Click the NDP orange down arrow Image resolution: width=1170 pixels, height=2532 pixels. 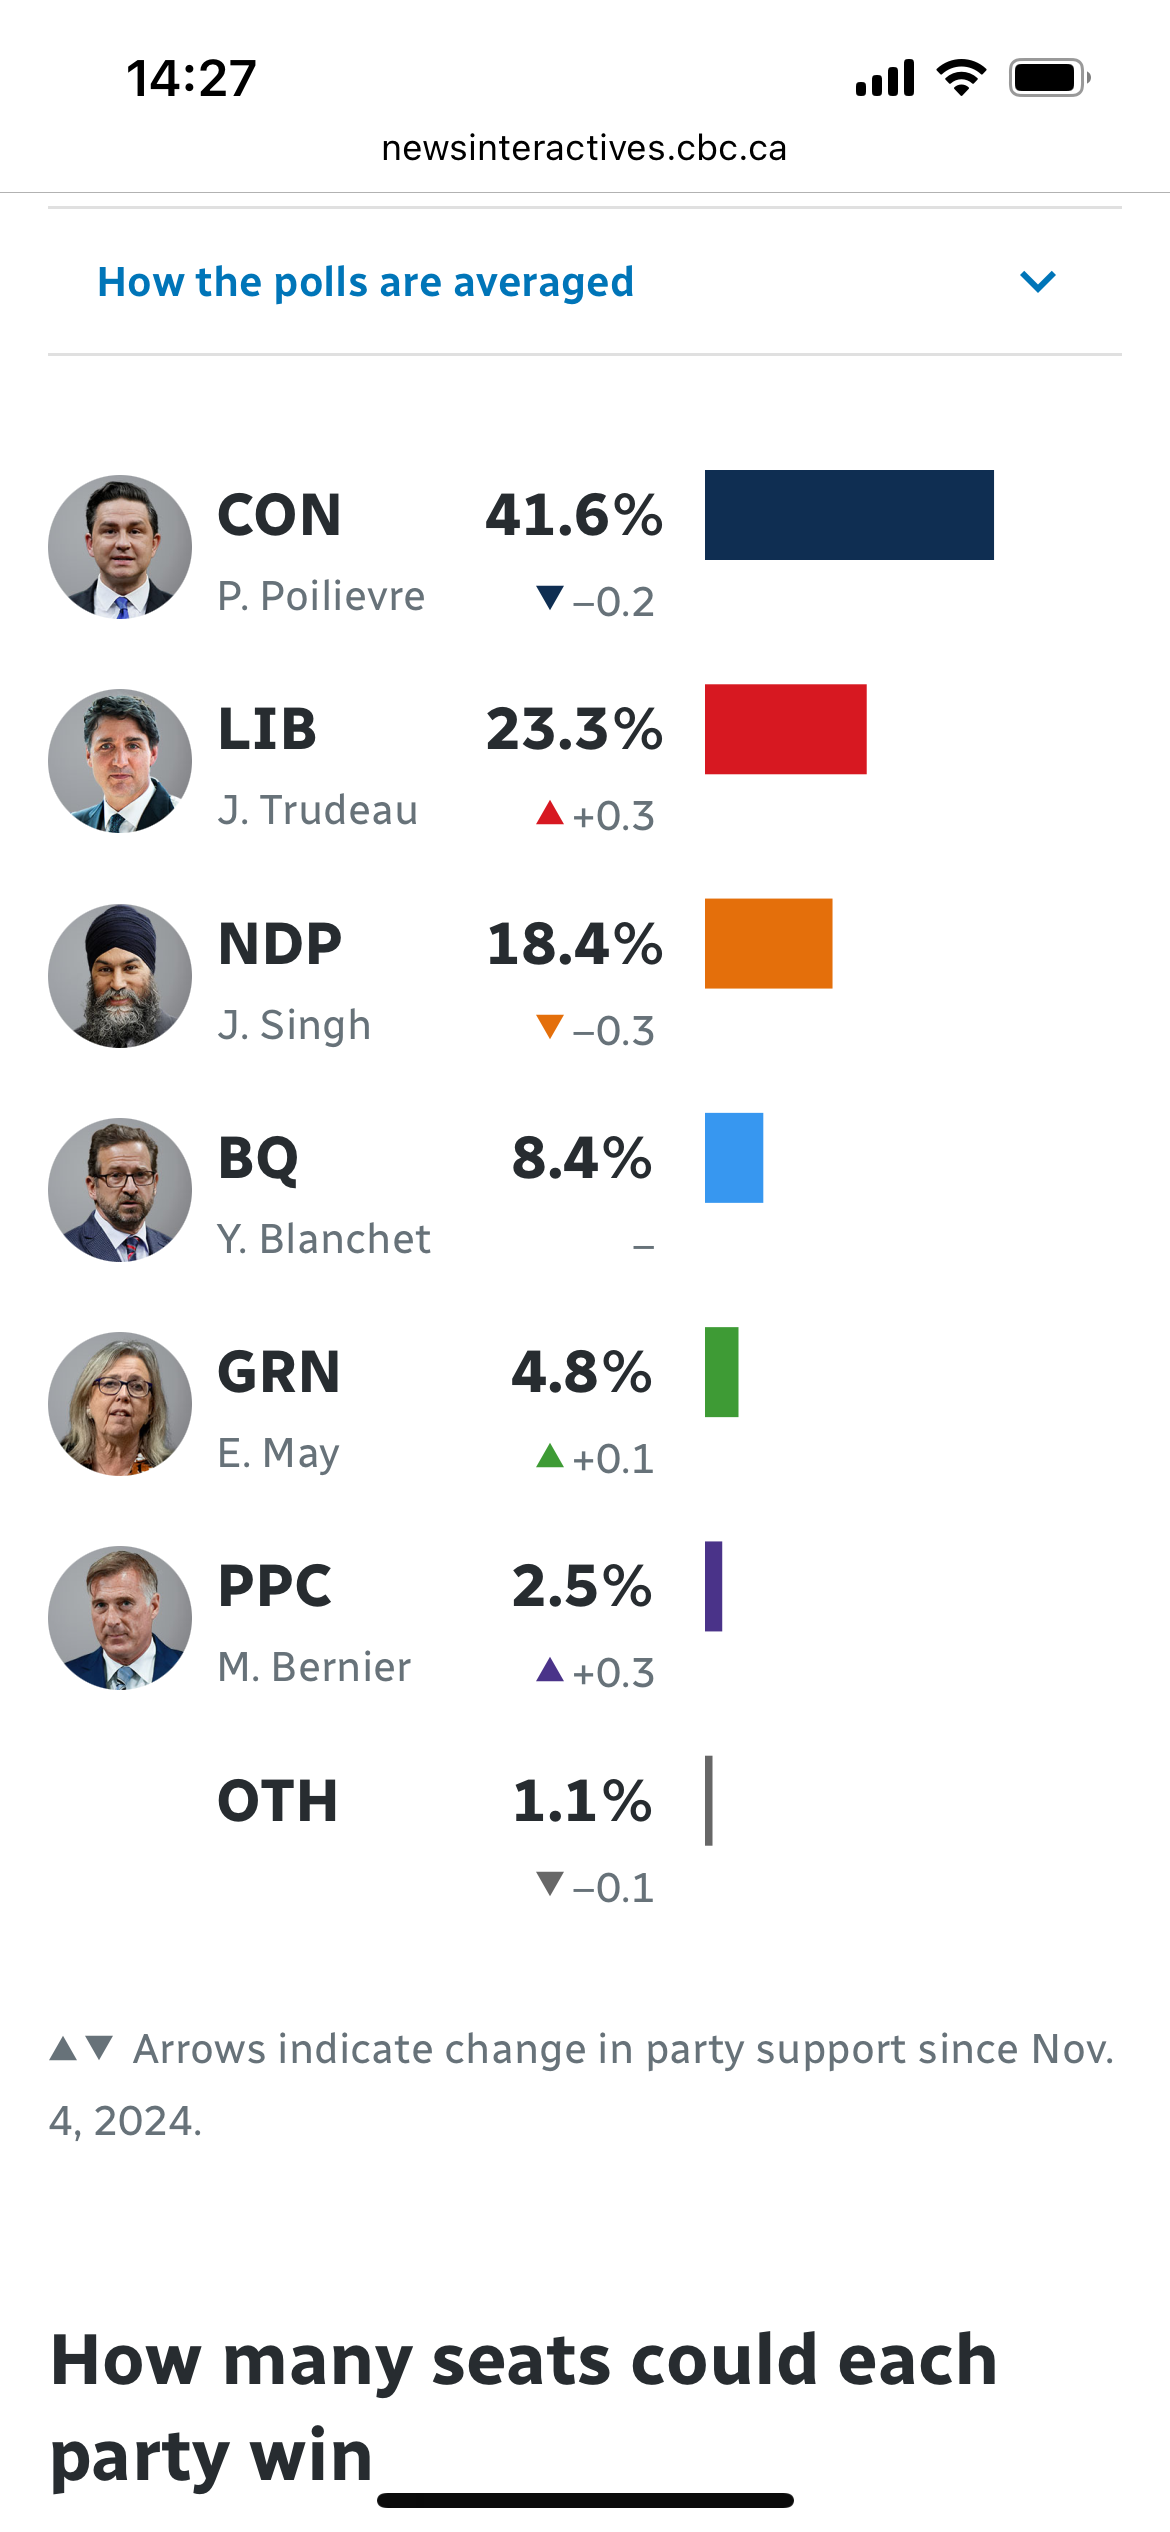[550, 1026]
